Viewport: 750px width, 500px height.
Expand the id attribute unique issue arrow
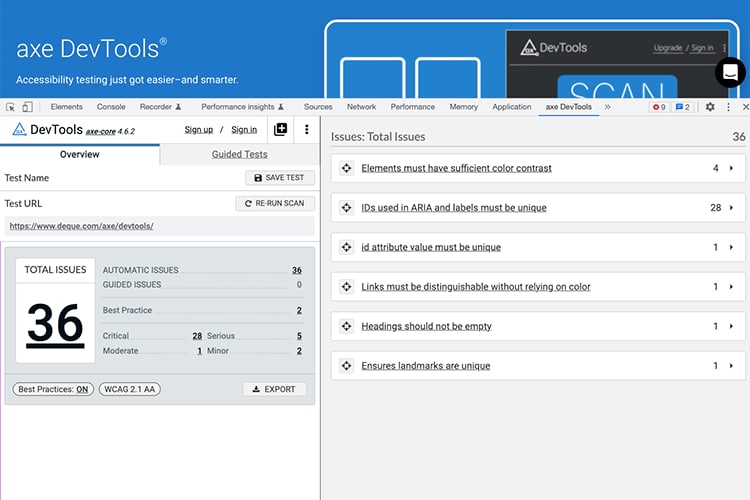[x=731, y=247]
